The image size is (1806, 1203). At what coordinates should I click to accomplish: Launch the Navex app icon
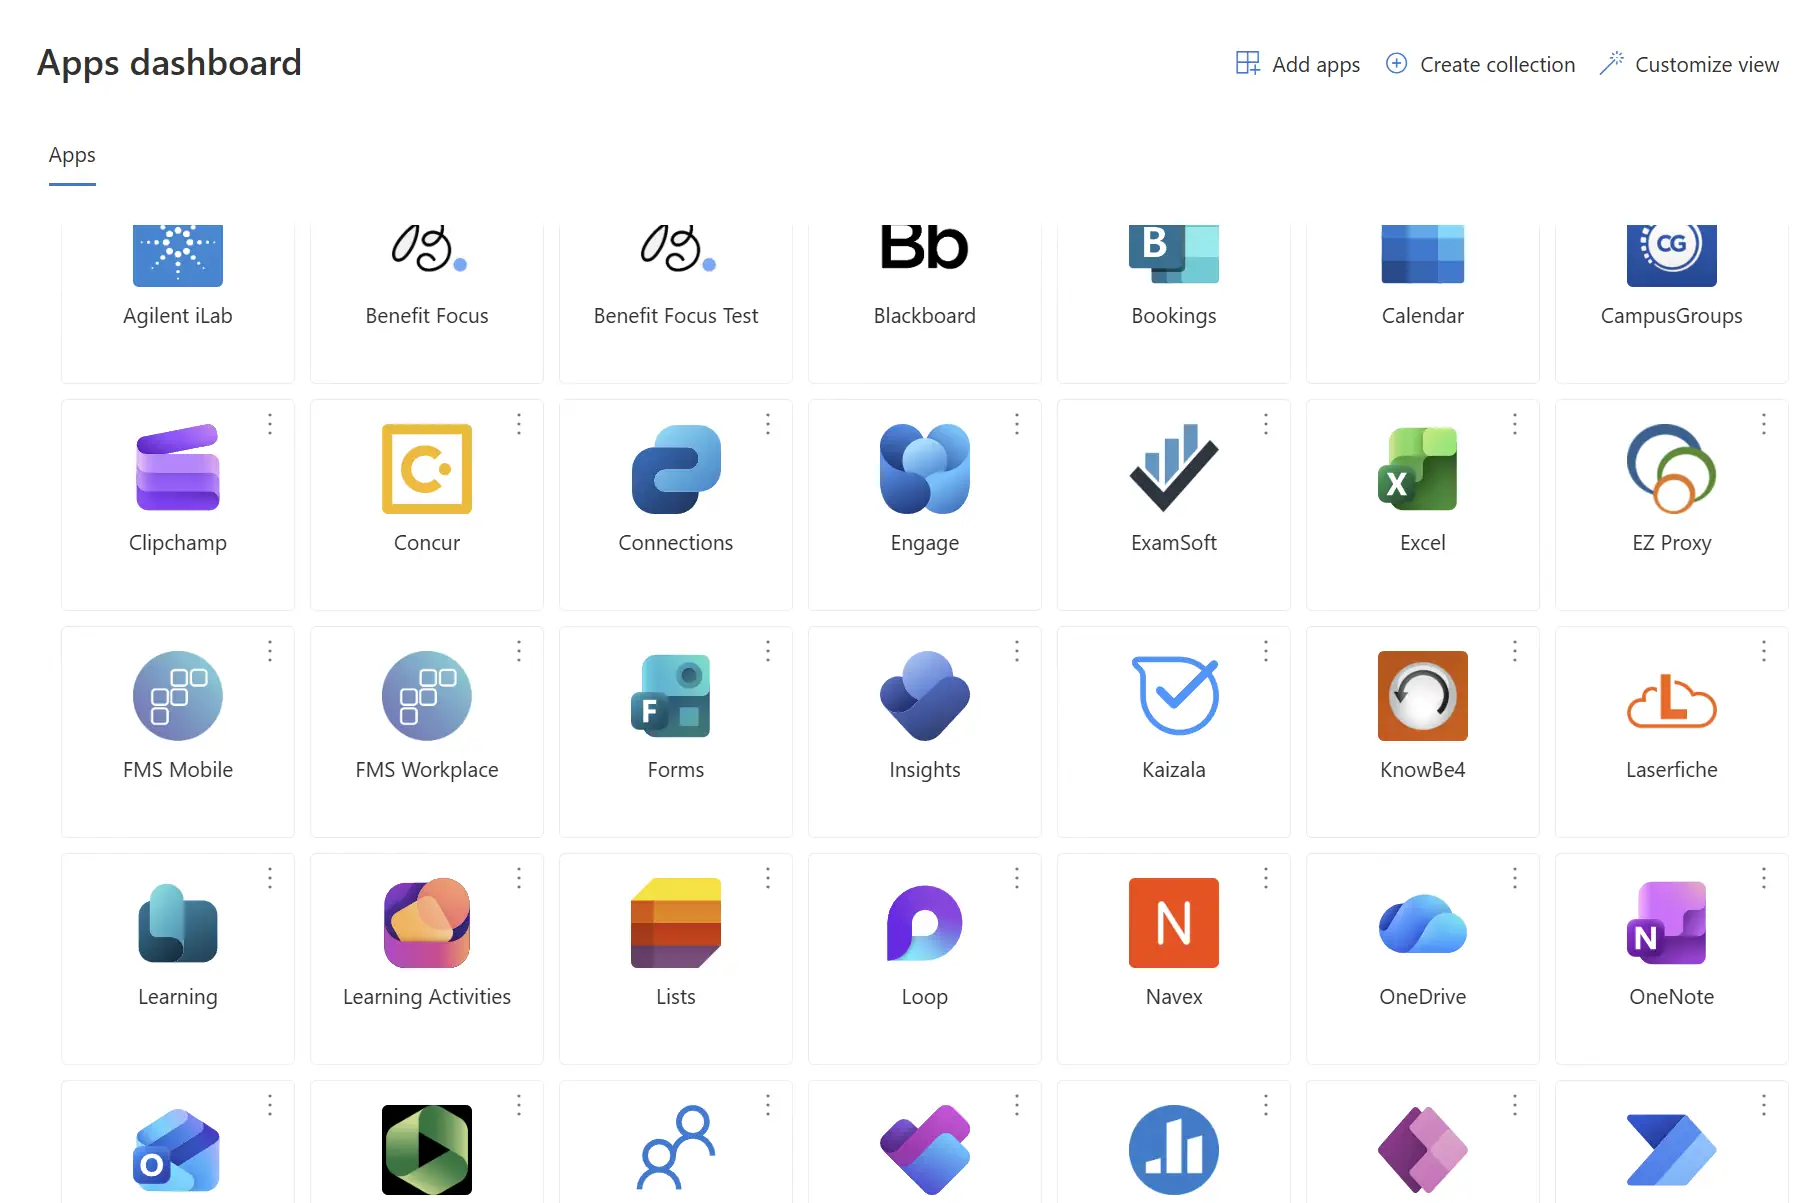1174,923
